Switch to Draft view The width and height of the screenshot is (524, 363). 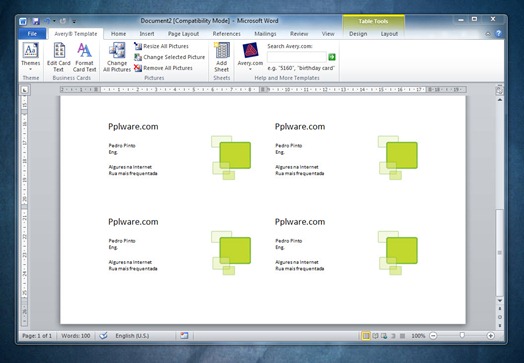tap(402, 336)
